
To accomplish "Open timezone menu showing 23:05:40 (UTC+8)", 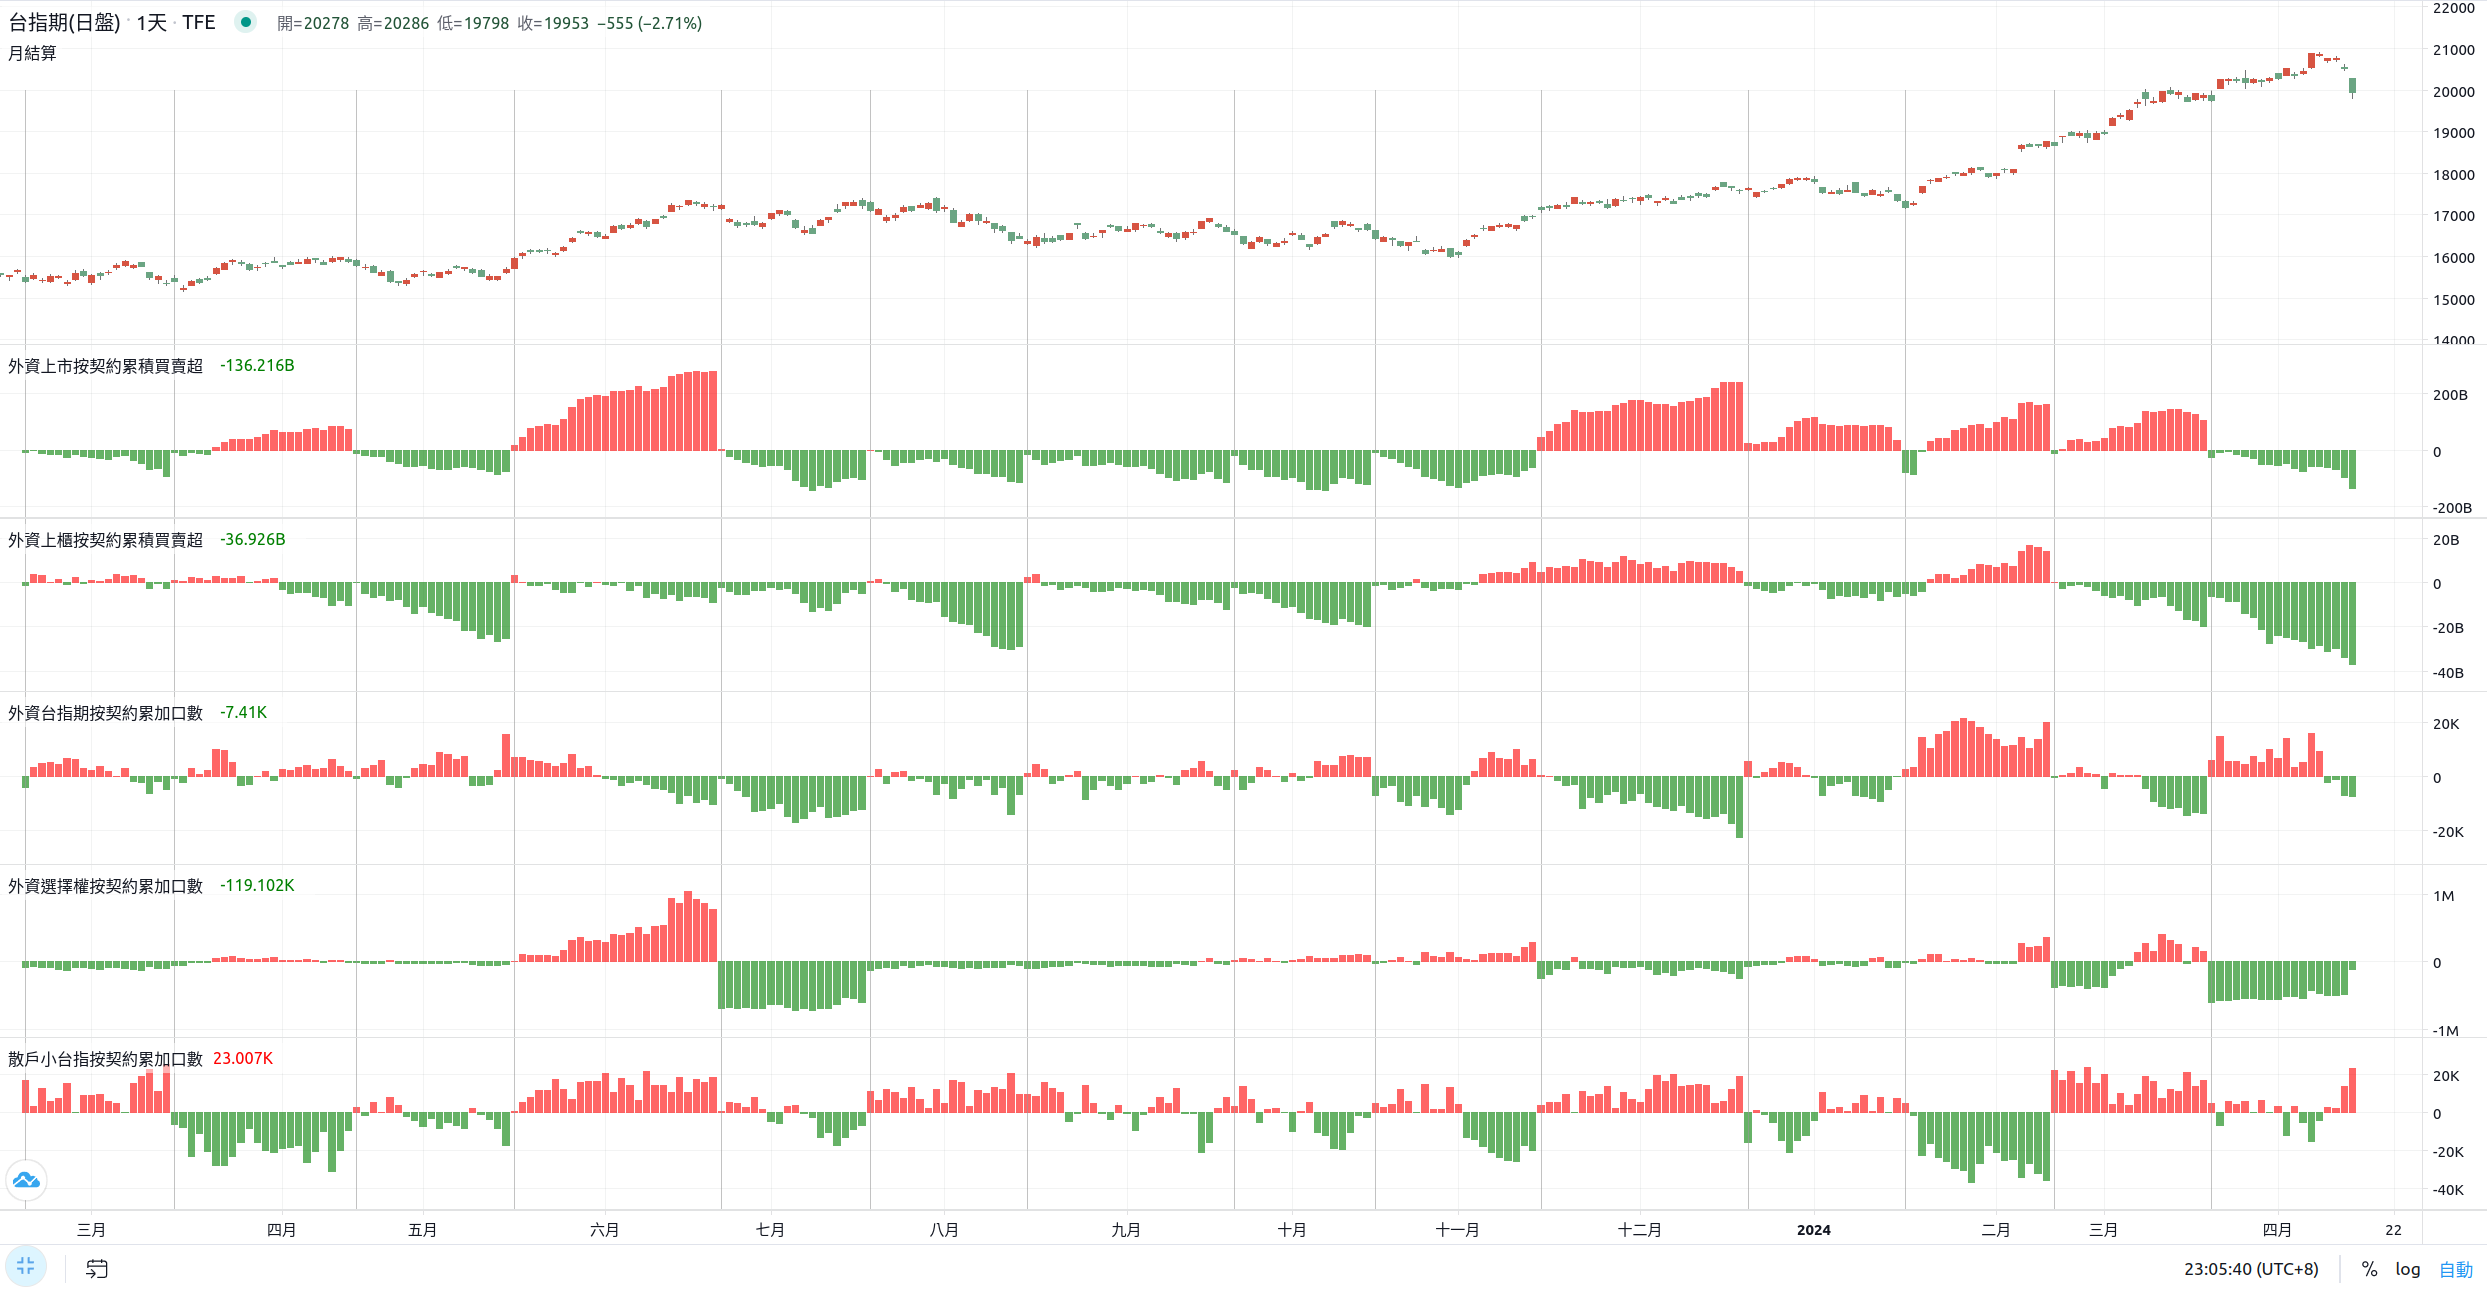I will (x=2250, y=1269).
